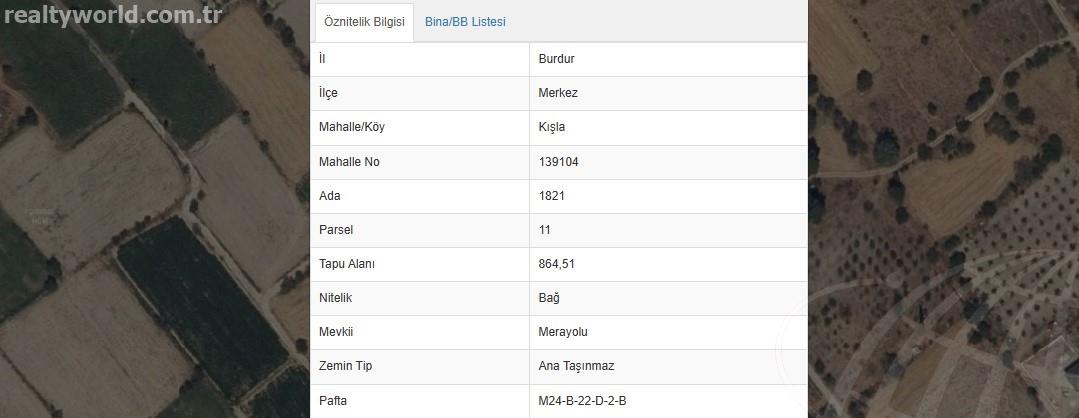The height and width of the screenshot is (418, 1079).
Task: Select the Ana Taşınmaz value
Action: [576, 366]
